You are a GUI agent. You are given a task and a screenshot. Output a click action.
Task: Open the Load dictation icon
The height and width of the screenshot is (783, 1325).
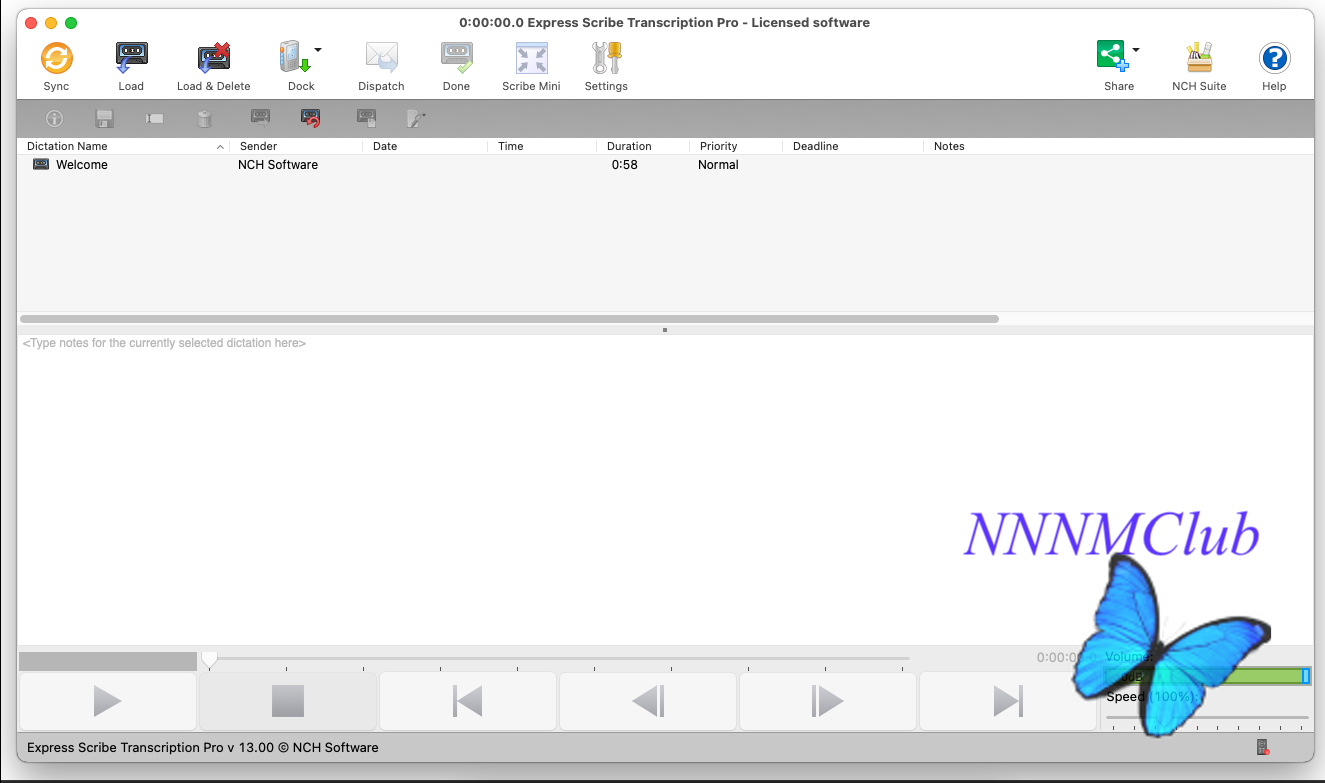click(x=131, y=58)
